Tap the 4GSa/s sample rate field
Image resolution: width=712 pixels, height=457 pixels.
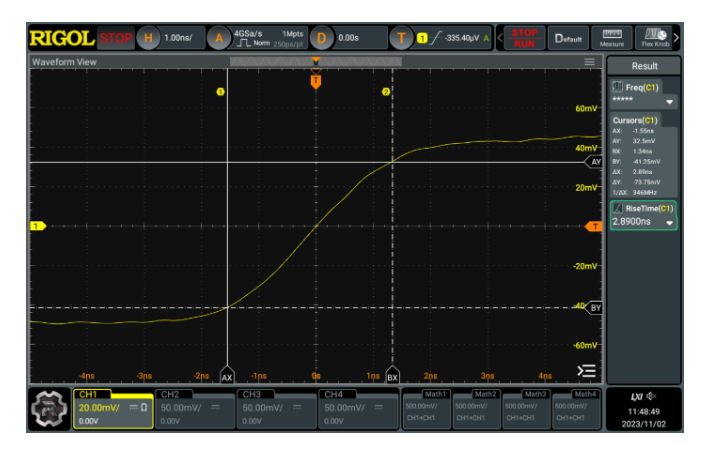coord(248,34)
